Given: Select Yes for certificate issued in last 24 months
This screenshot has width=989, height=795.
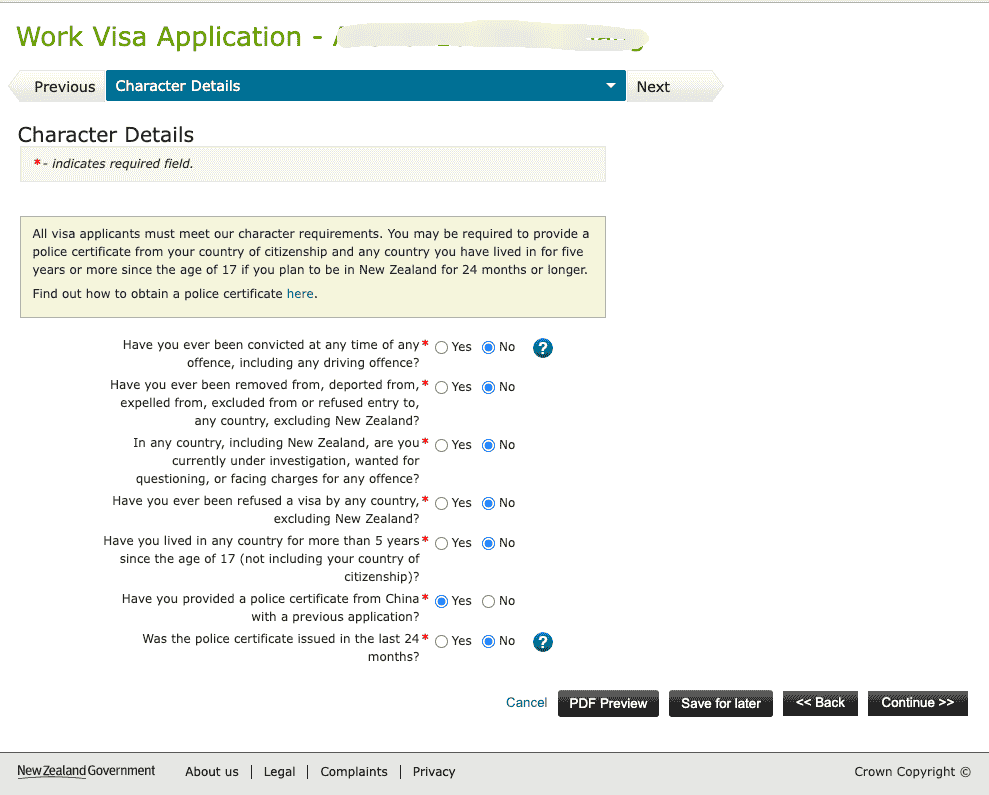Looking at the screenshot, I should tap(442, 642).
